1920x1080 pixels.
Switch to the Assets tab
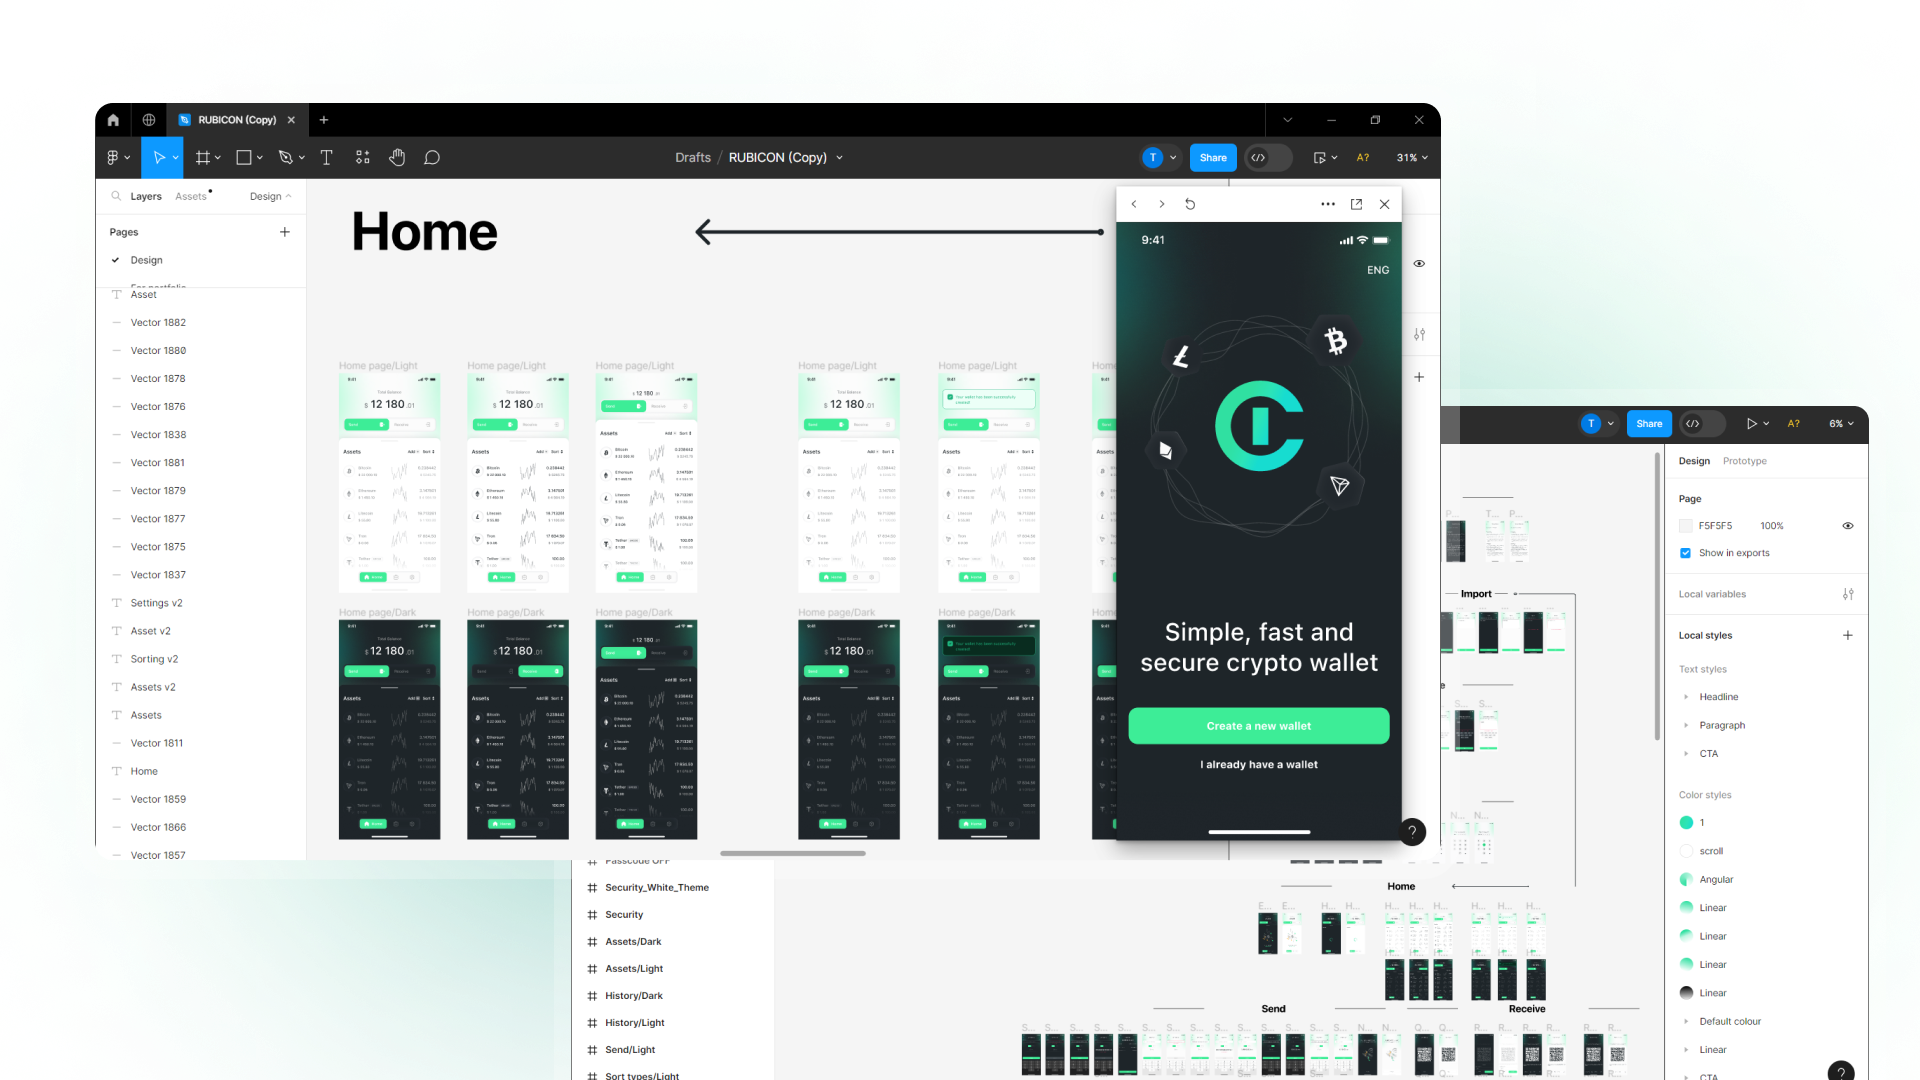(x=191, y=195)
